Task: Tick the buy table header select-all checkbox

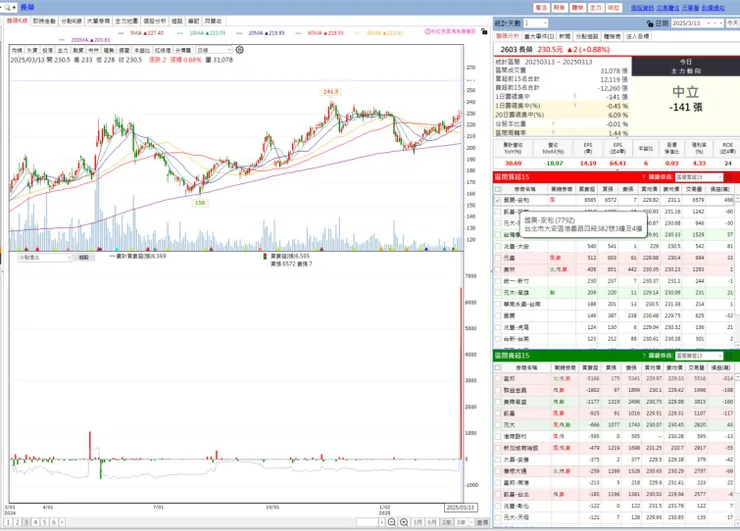Action: point(497,189)
